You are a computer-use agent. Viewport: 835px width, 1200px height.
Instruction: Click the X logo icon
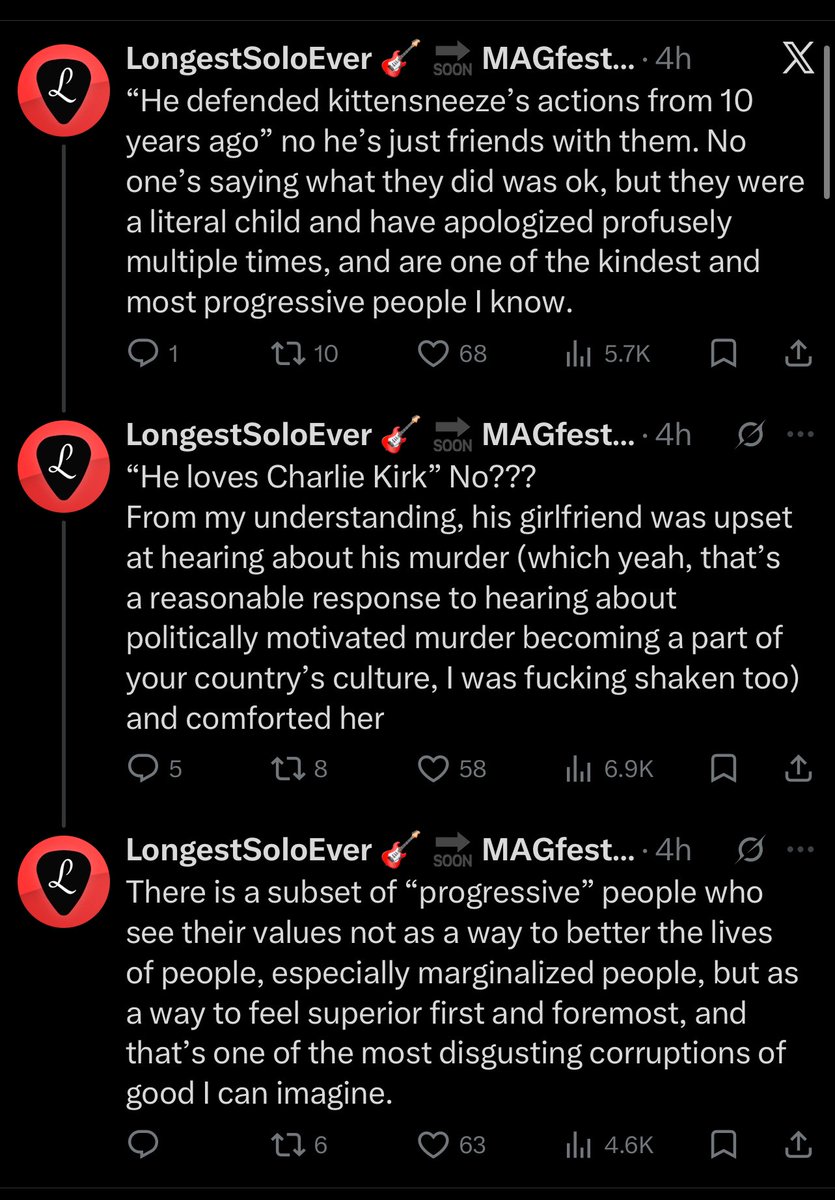pos(796,59)
